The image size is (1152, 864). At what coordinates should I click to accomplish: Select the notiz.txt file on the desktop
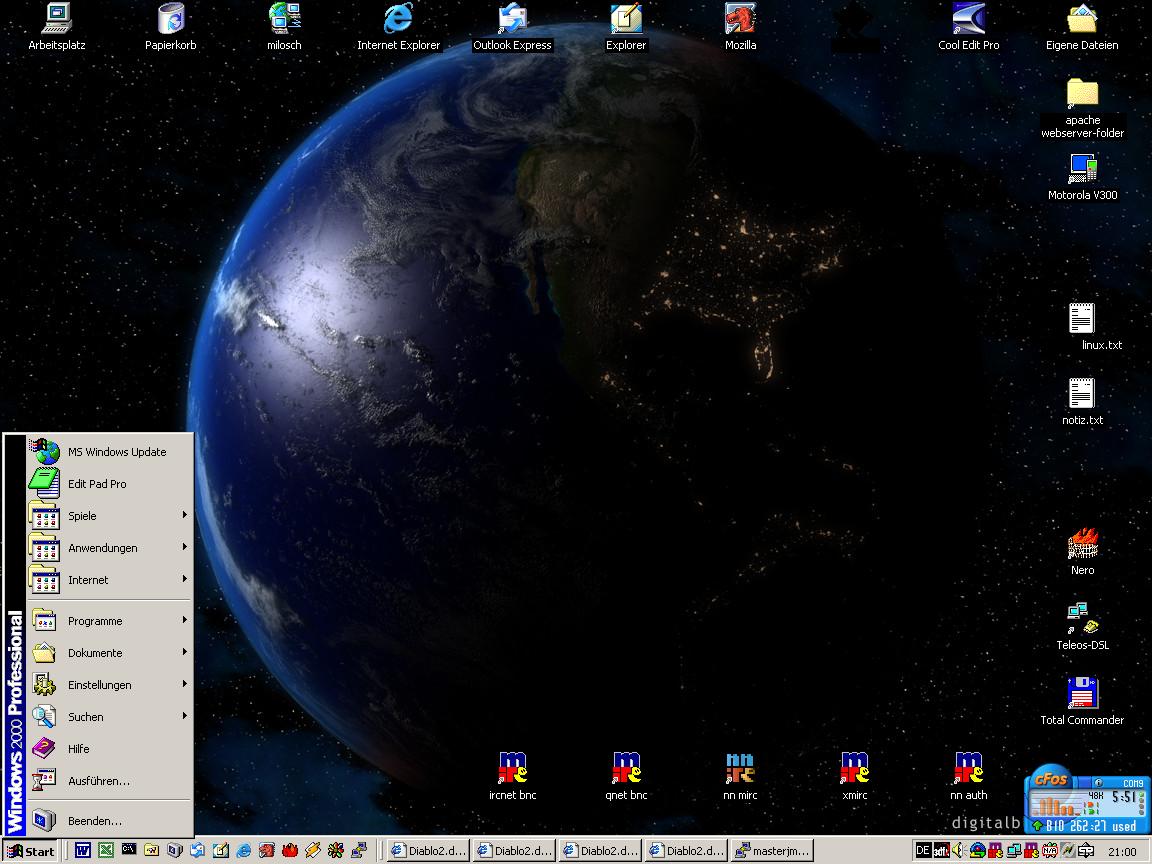click(x=1082, y=403)
